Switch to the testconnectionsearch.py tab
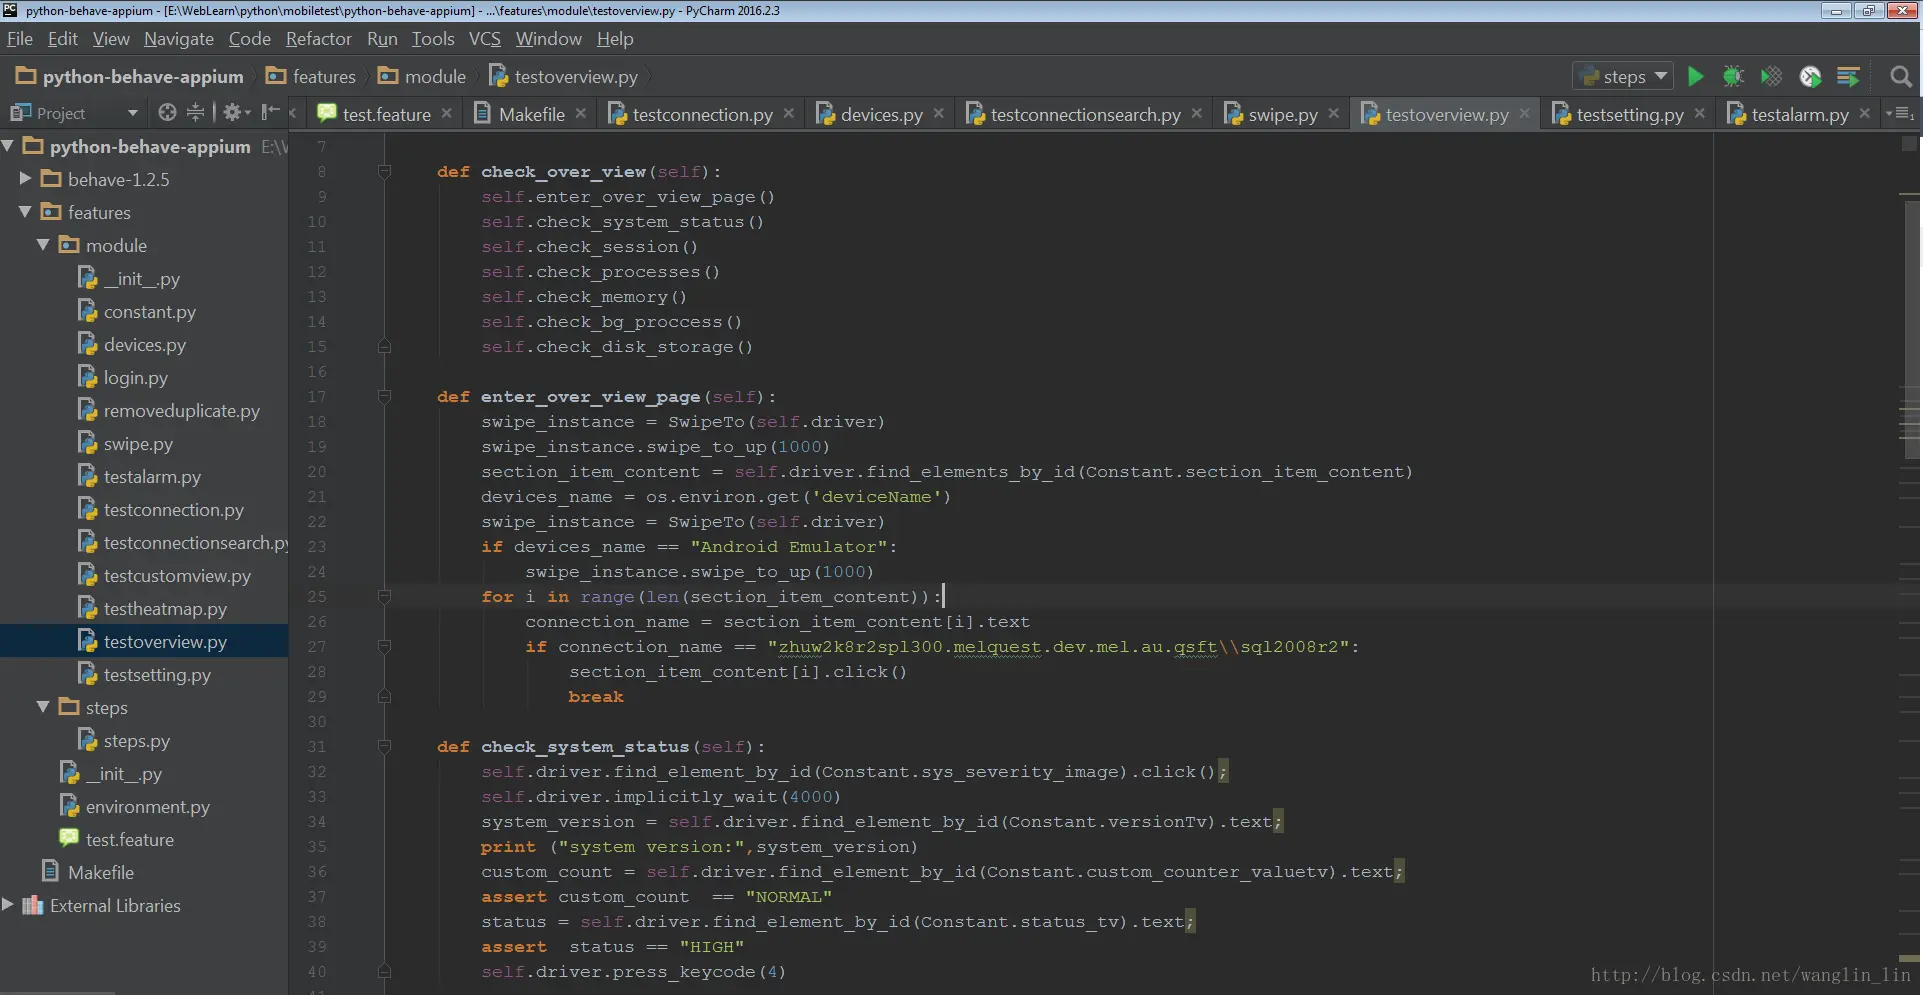 (1085, 115)
